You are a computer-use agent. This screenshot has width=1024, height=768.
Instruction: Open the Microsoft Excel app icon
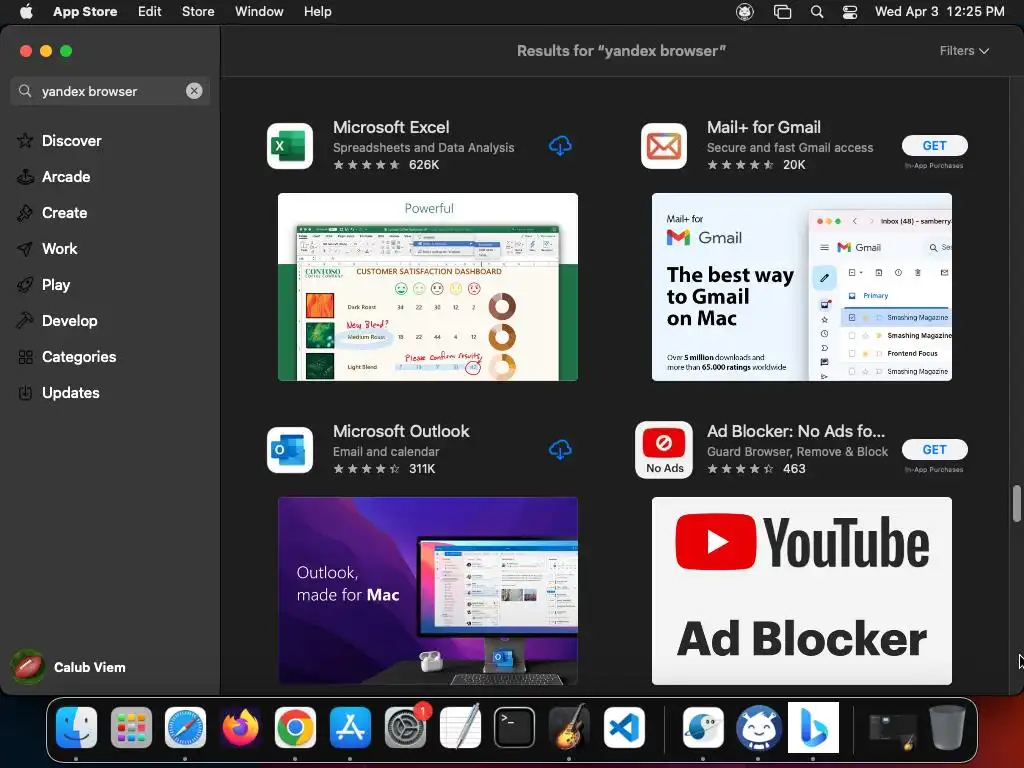click(x=290, y=146)
